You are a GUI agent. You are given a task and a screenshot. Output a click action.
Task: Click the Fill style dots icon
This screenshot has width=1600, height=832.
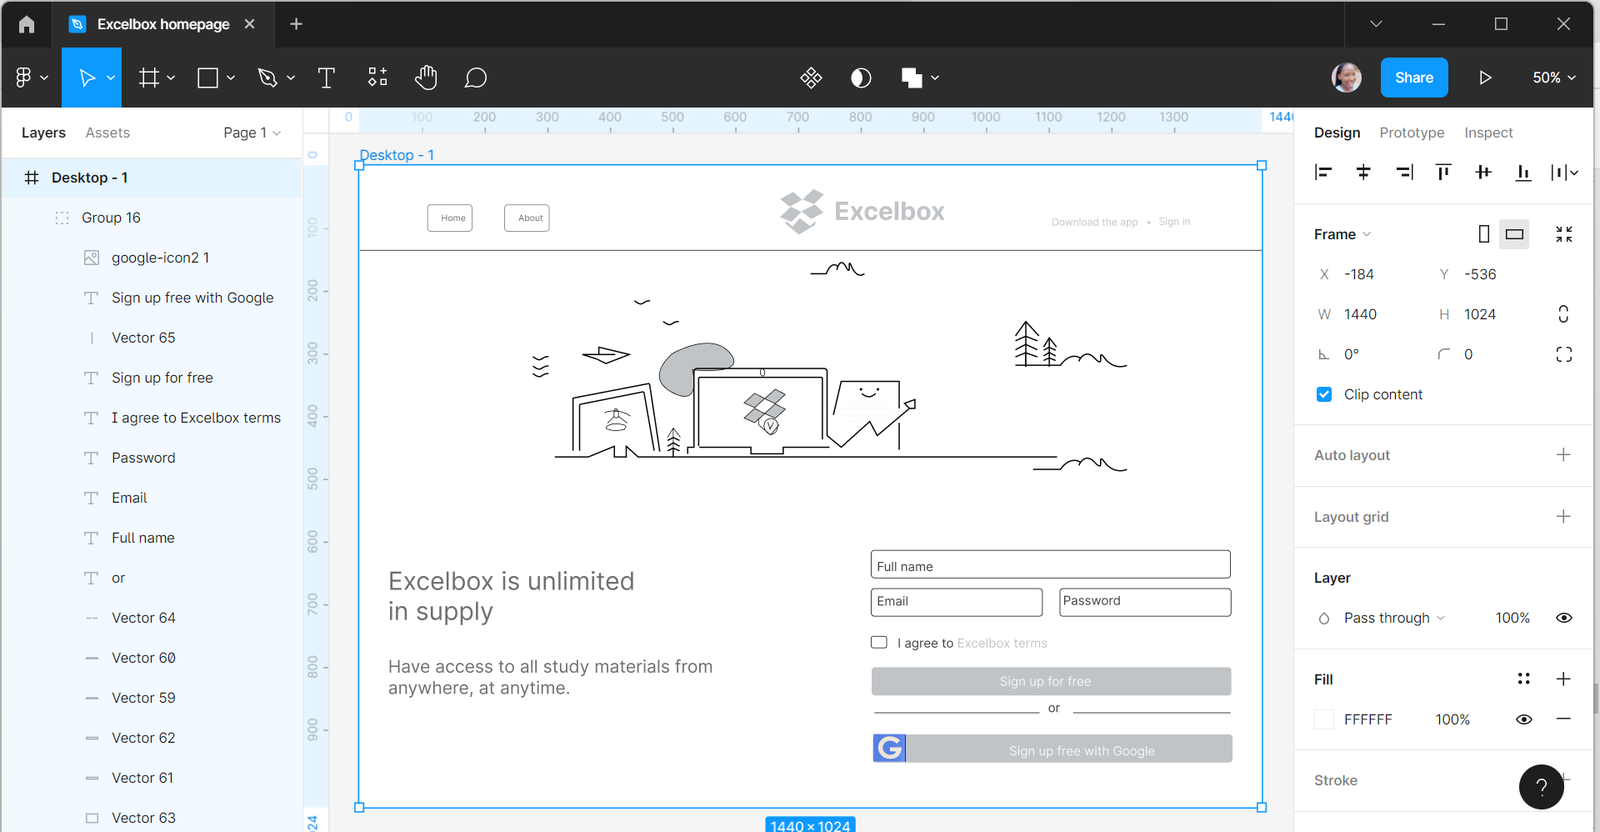tap(1523, 679)
